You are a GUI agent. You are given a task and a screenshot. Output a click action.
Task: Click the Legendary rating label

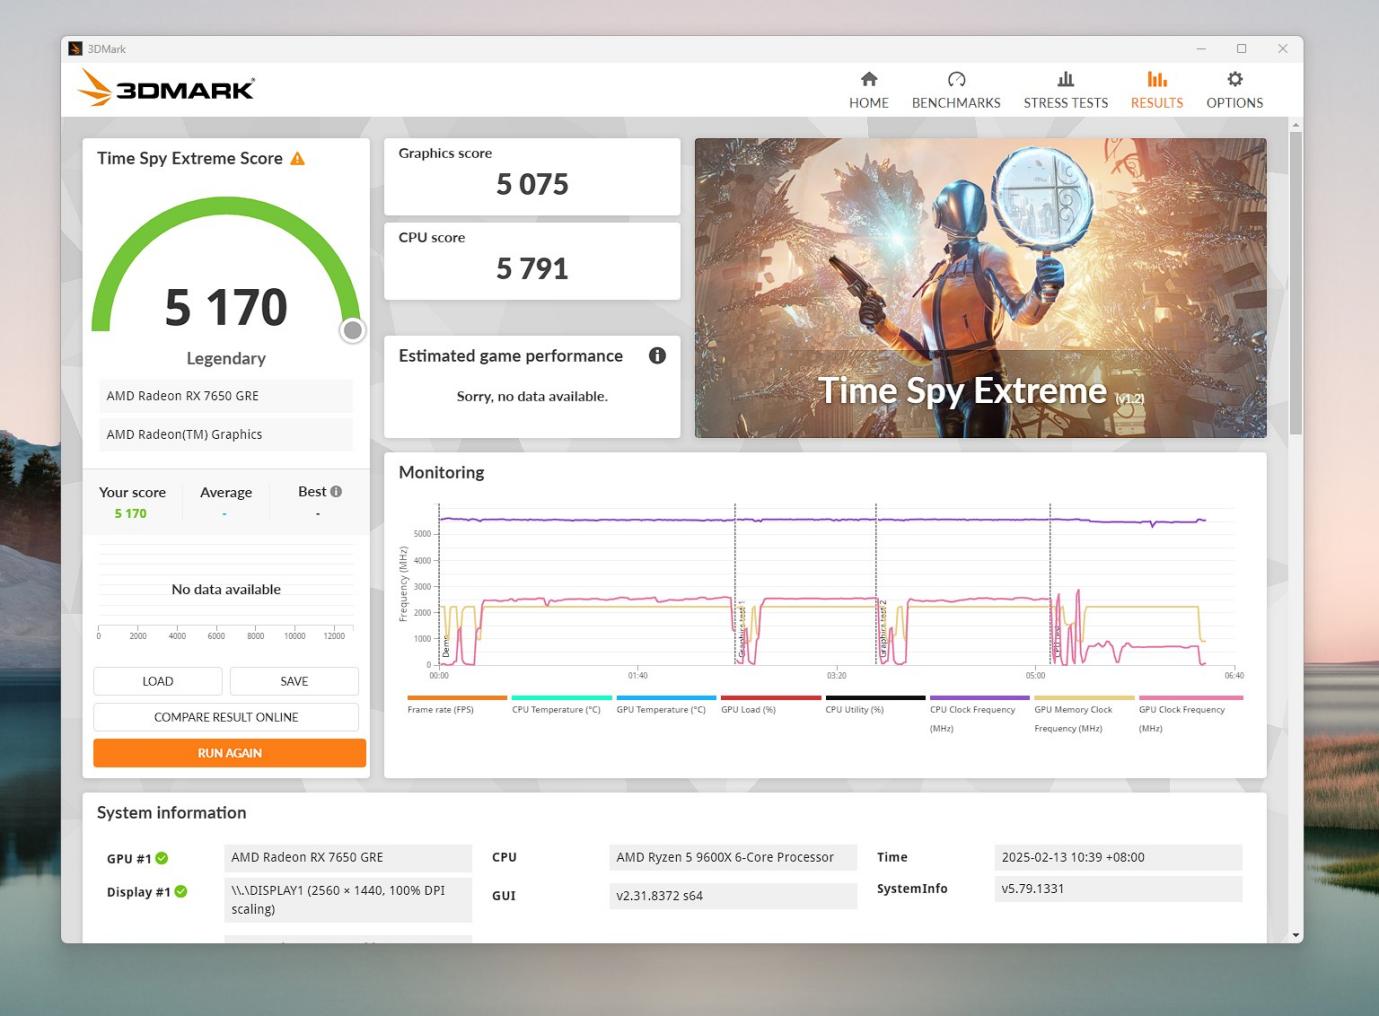click(226, 358)
